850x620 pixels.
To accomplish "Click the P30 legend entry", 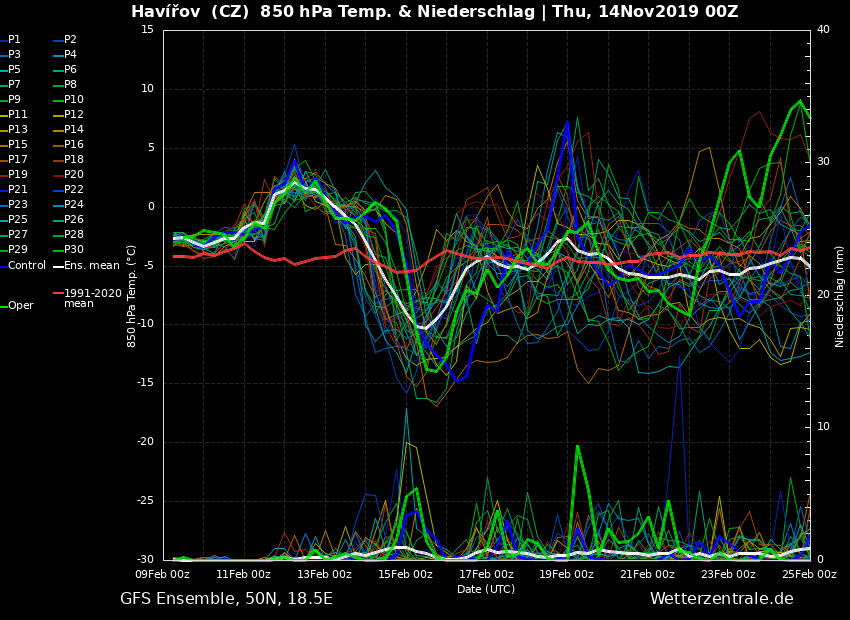I will pyautogui.click(x=74, y=250).
